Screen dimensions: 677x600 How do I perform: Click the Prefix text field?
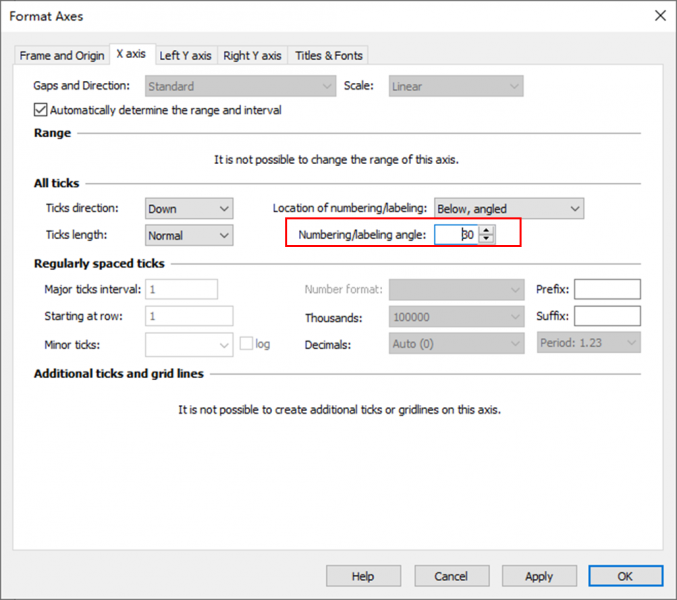[x=607, y=289]
